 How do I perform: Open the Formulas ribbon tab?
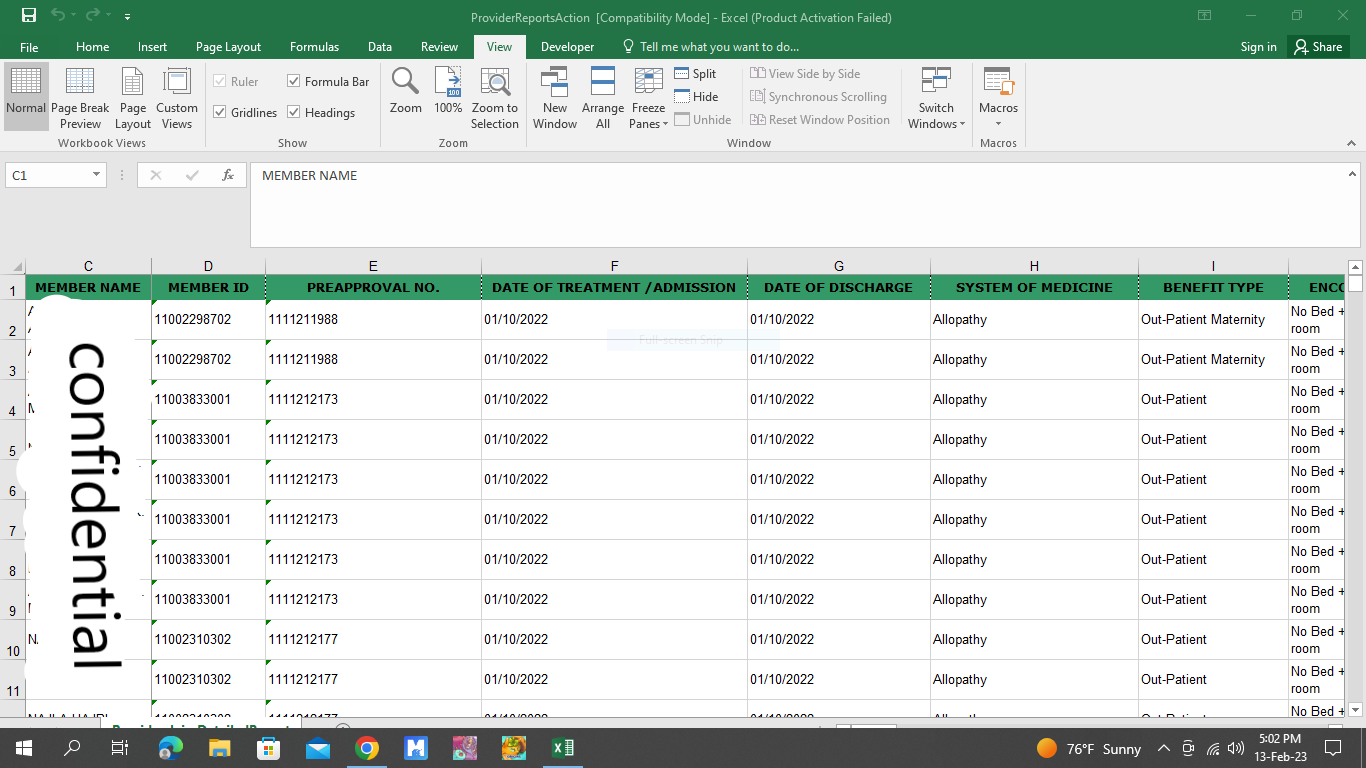[x=314, y=47]
